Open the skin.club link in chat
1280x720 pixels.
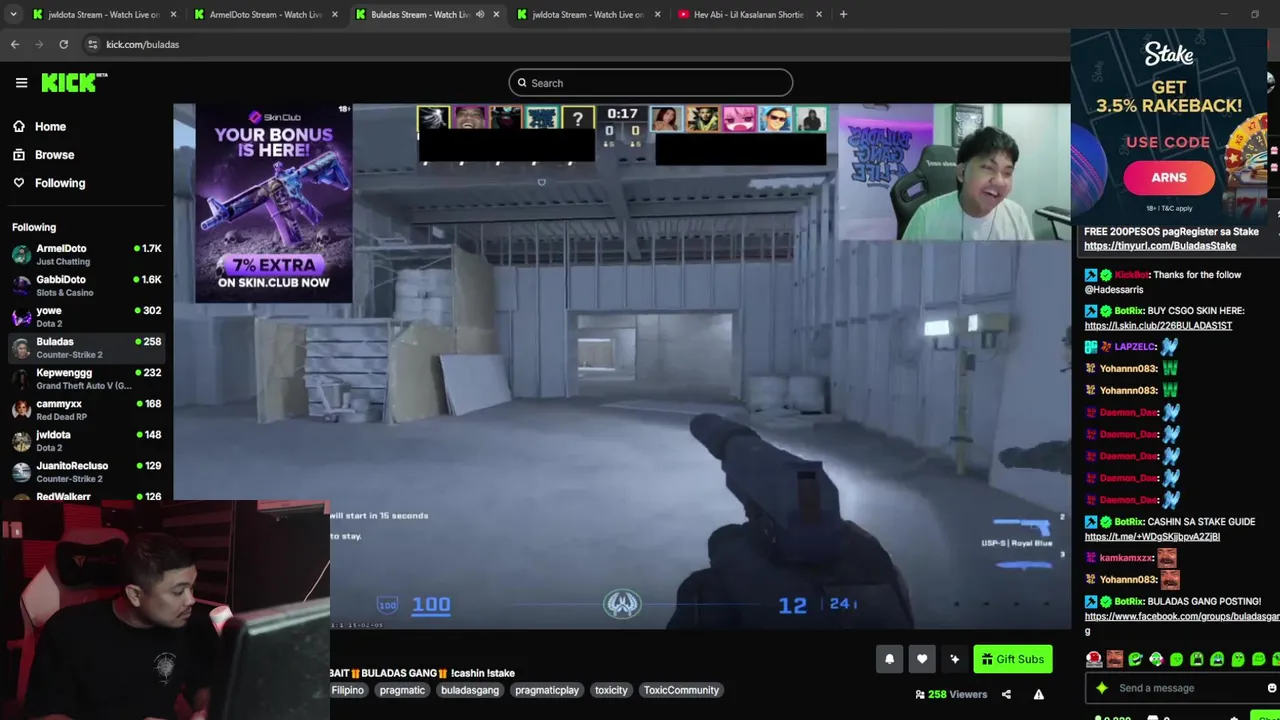[x=1158, y=325]
